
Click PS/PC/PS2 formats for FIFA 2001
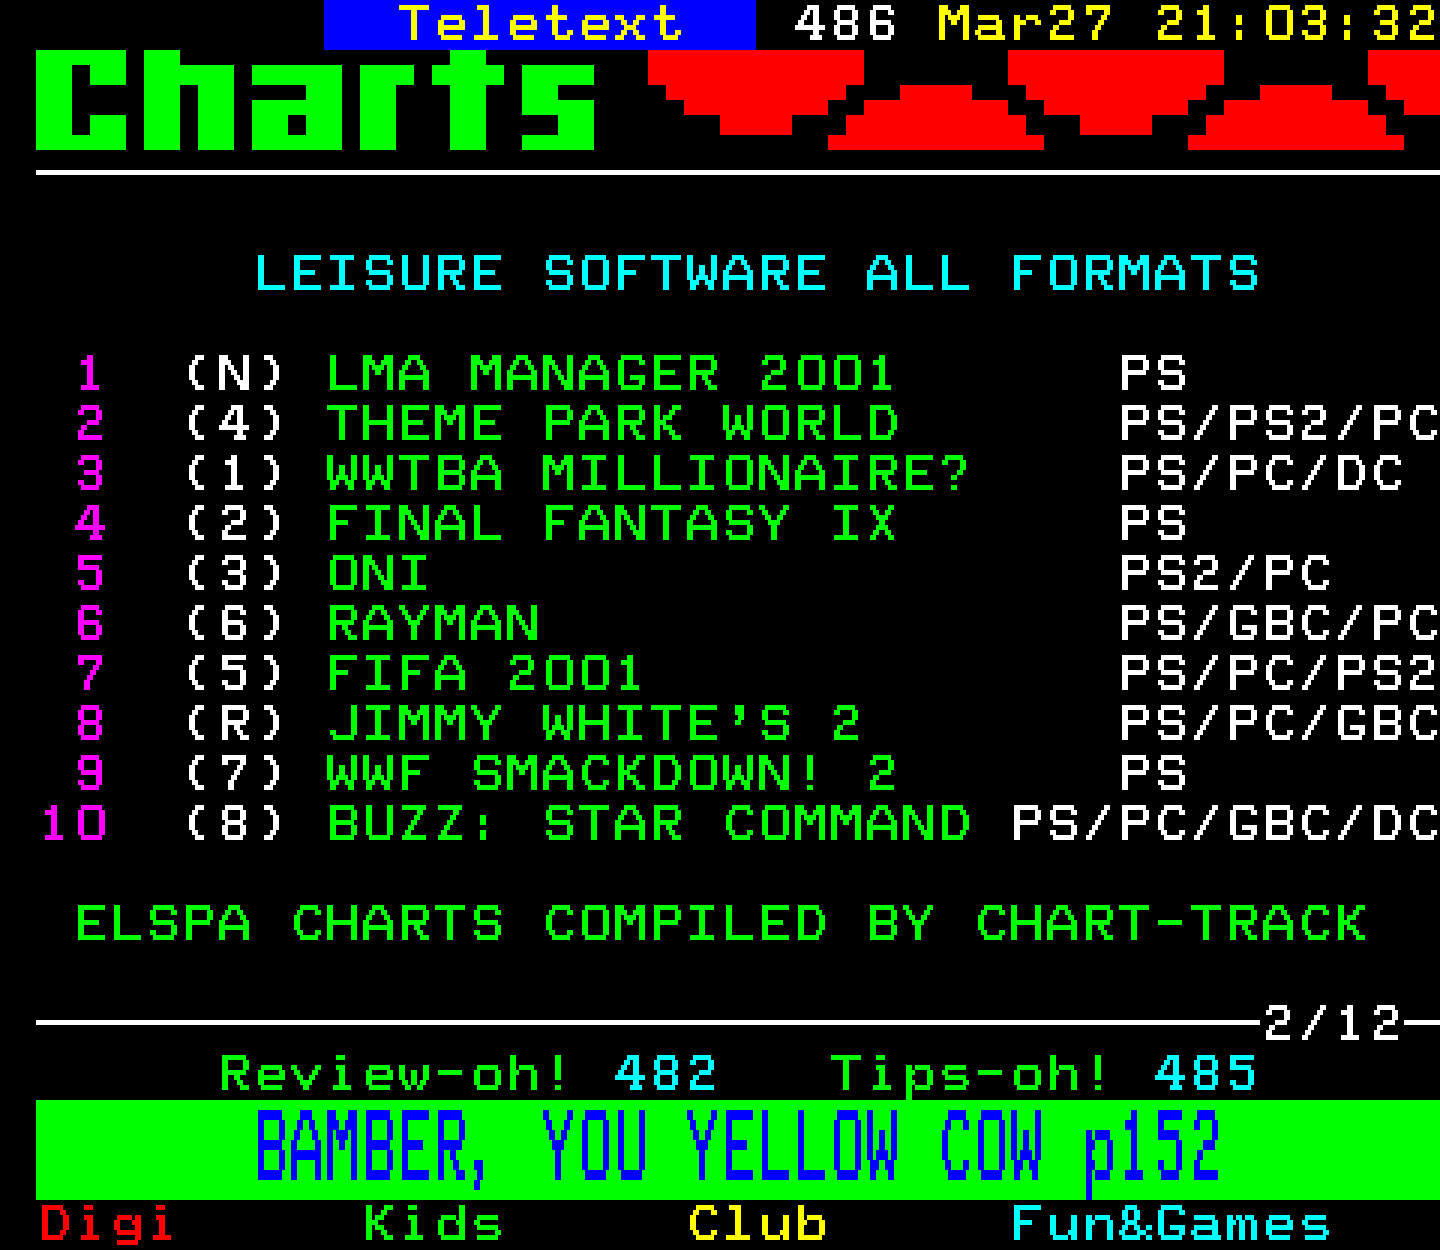pyautogui.click(x=1279, y=674)
